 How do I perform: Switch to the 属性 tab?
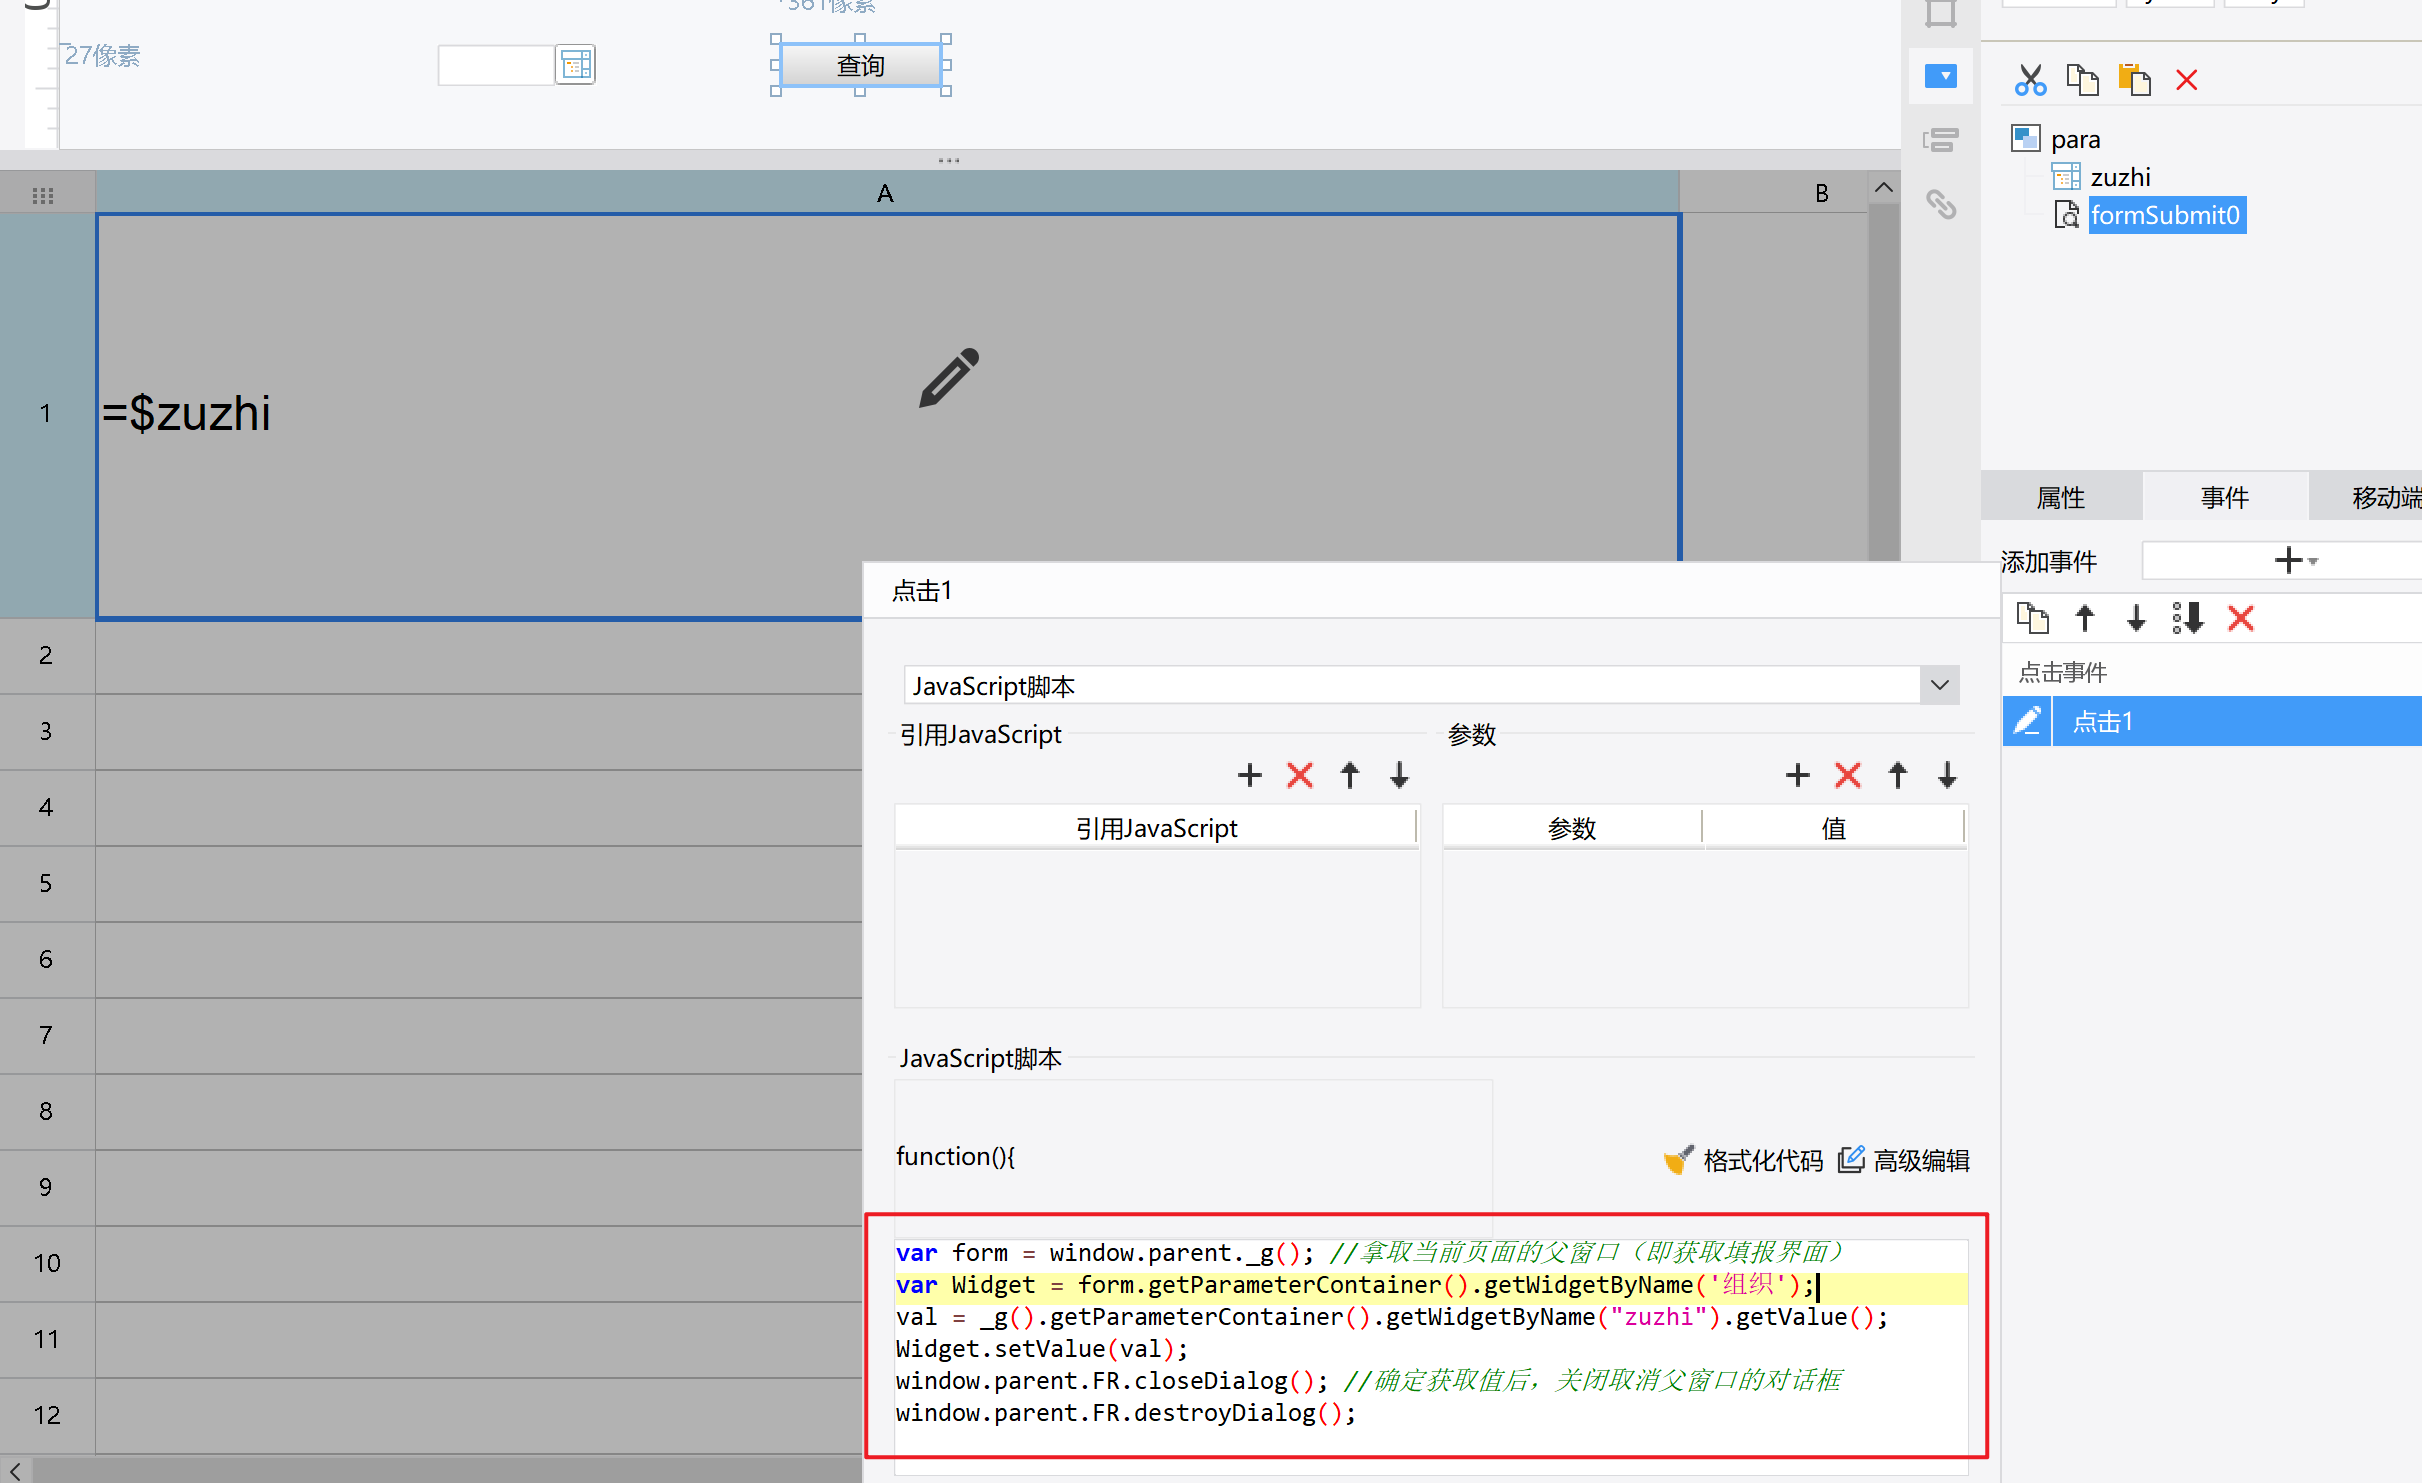coord(2061,497)
